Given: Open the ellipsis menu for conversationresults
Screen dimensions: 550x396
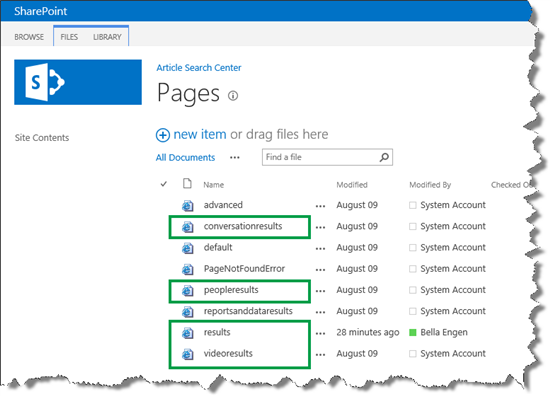Looking at the screenshot, I should tap(320, 228).
